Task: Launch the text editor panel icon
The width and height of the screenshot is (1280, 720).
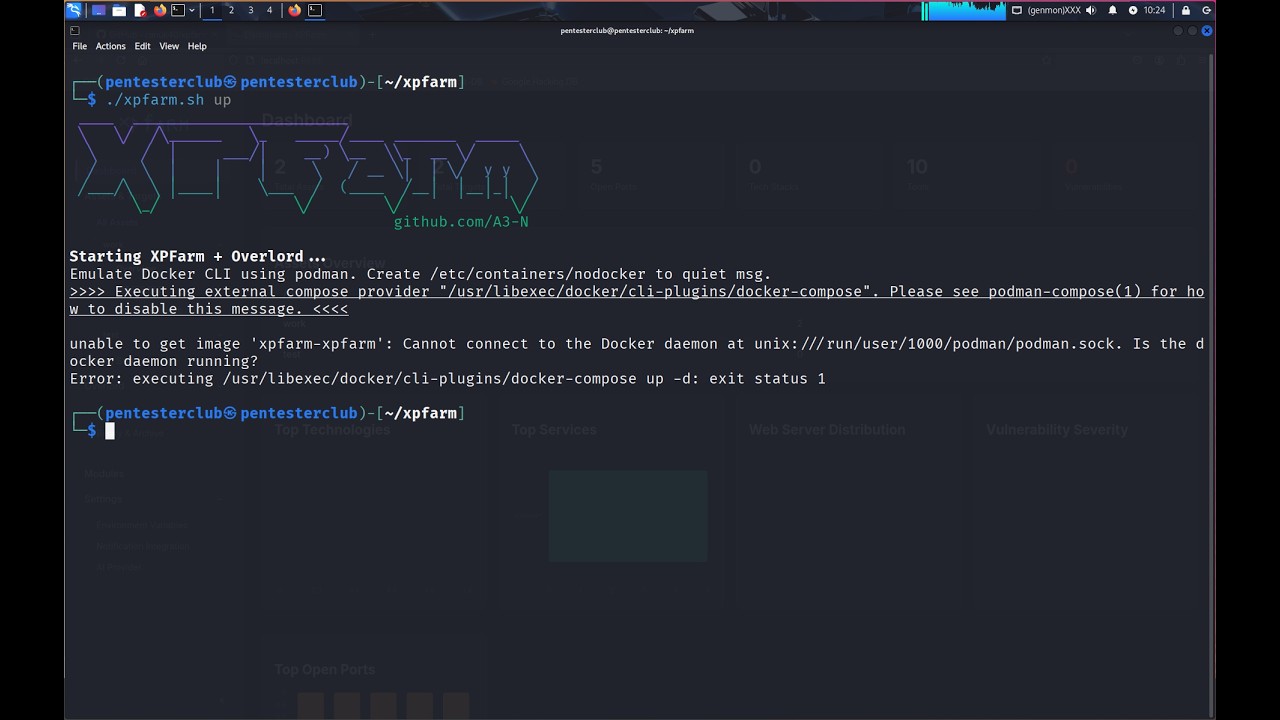Action: click(x=140, y=10)
